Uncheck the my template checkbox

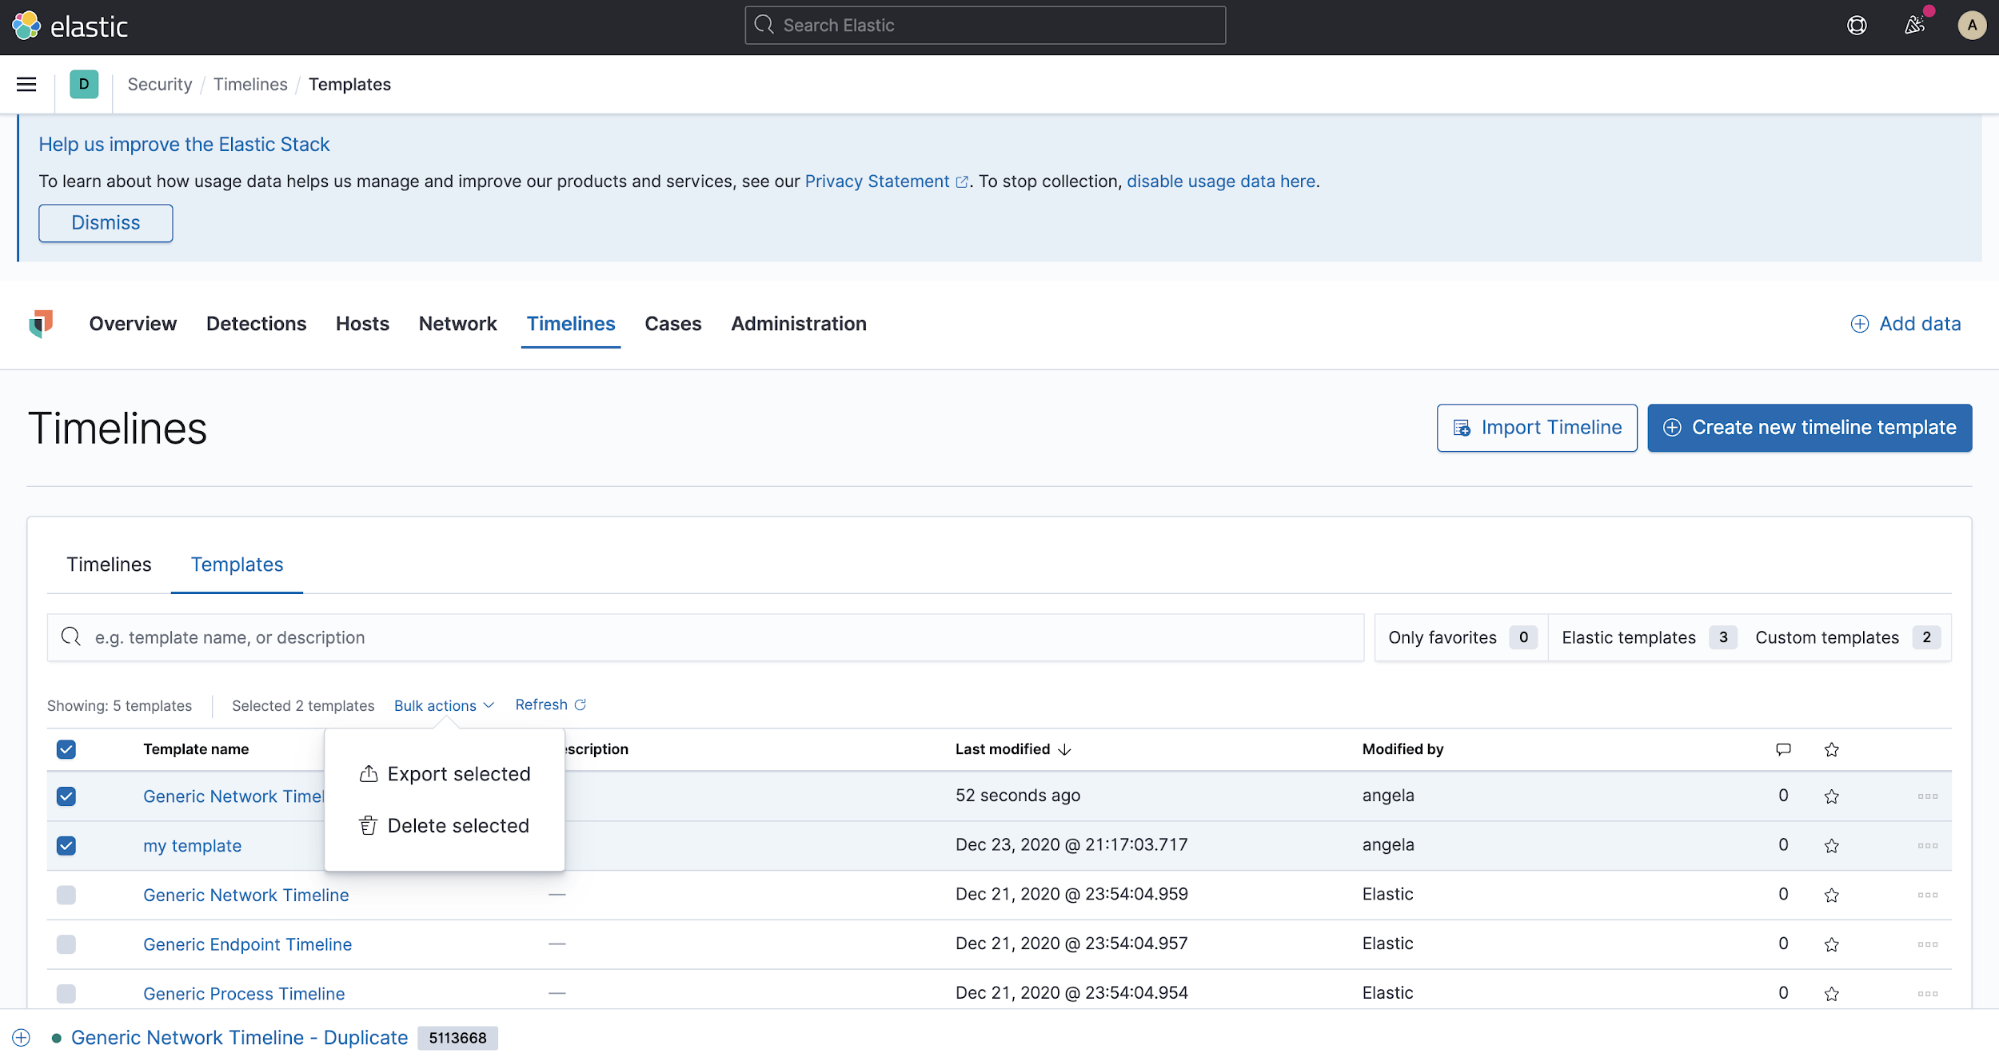click(66, 846)
